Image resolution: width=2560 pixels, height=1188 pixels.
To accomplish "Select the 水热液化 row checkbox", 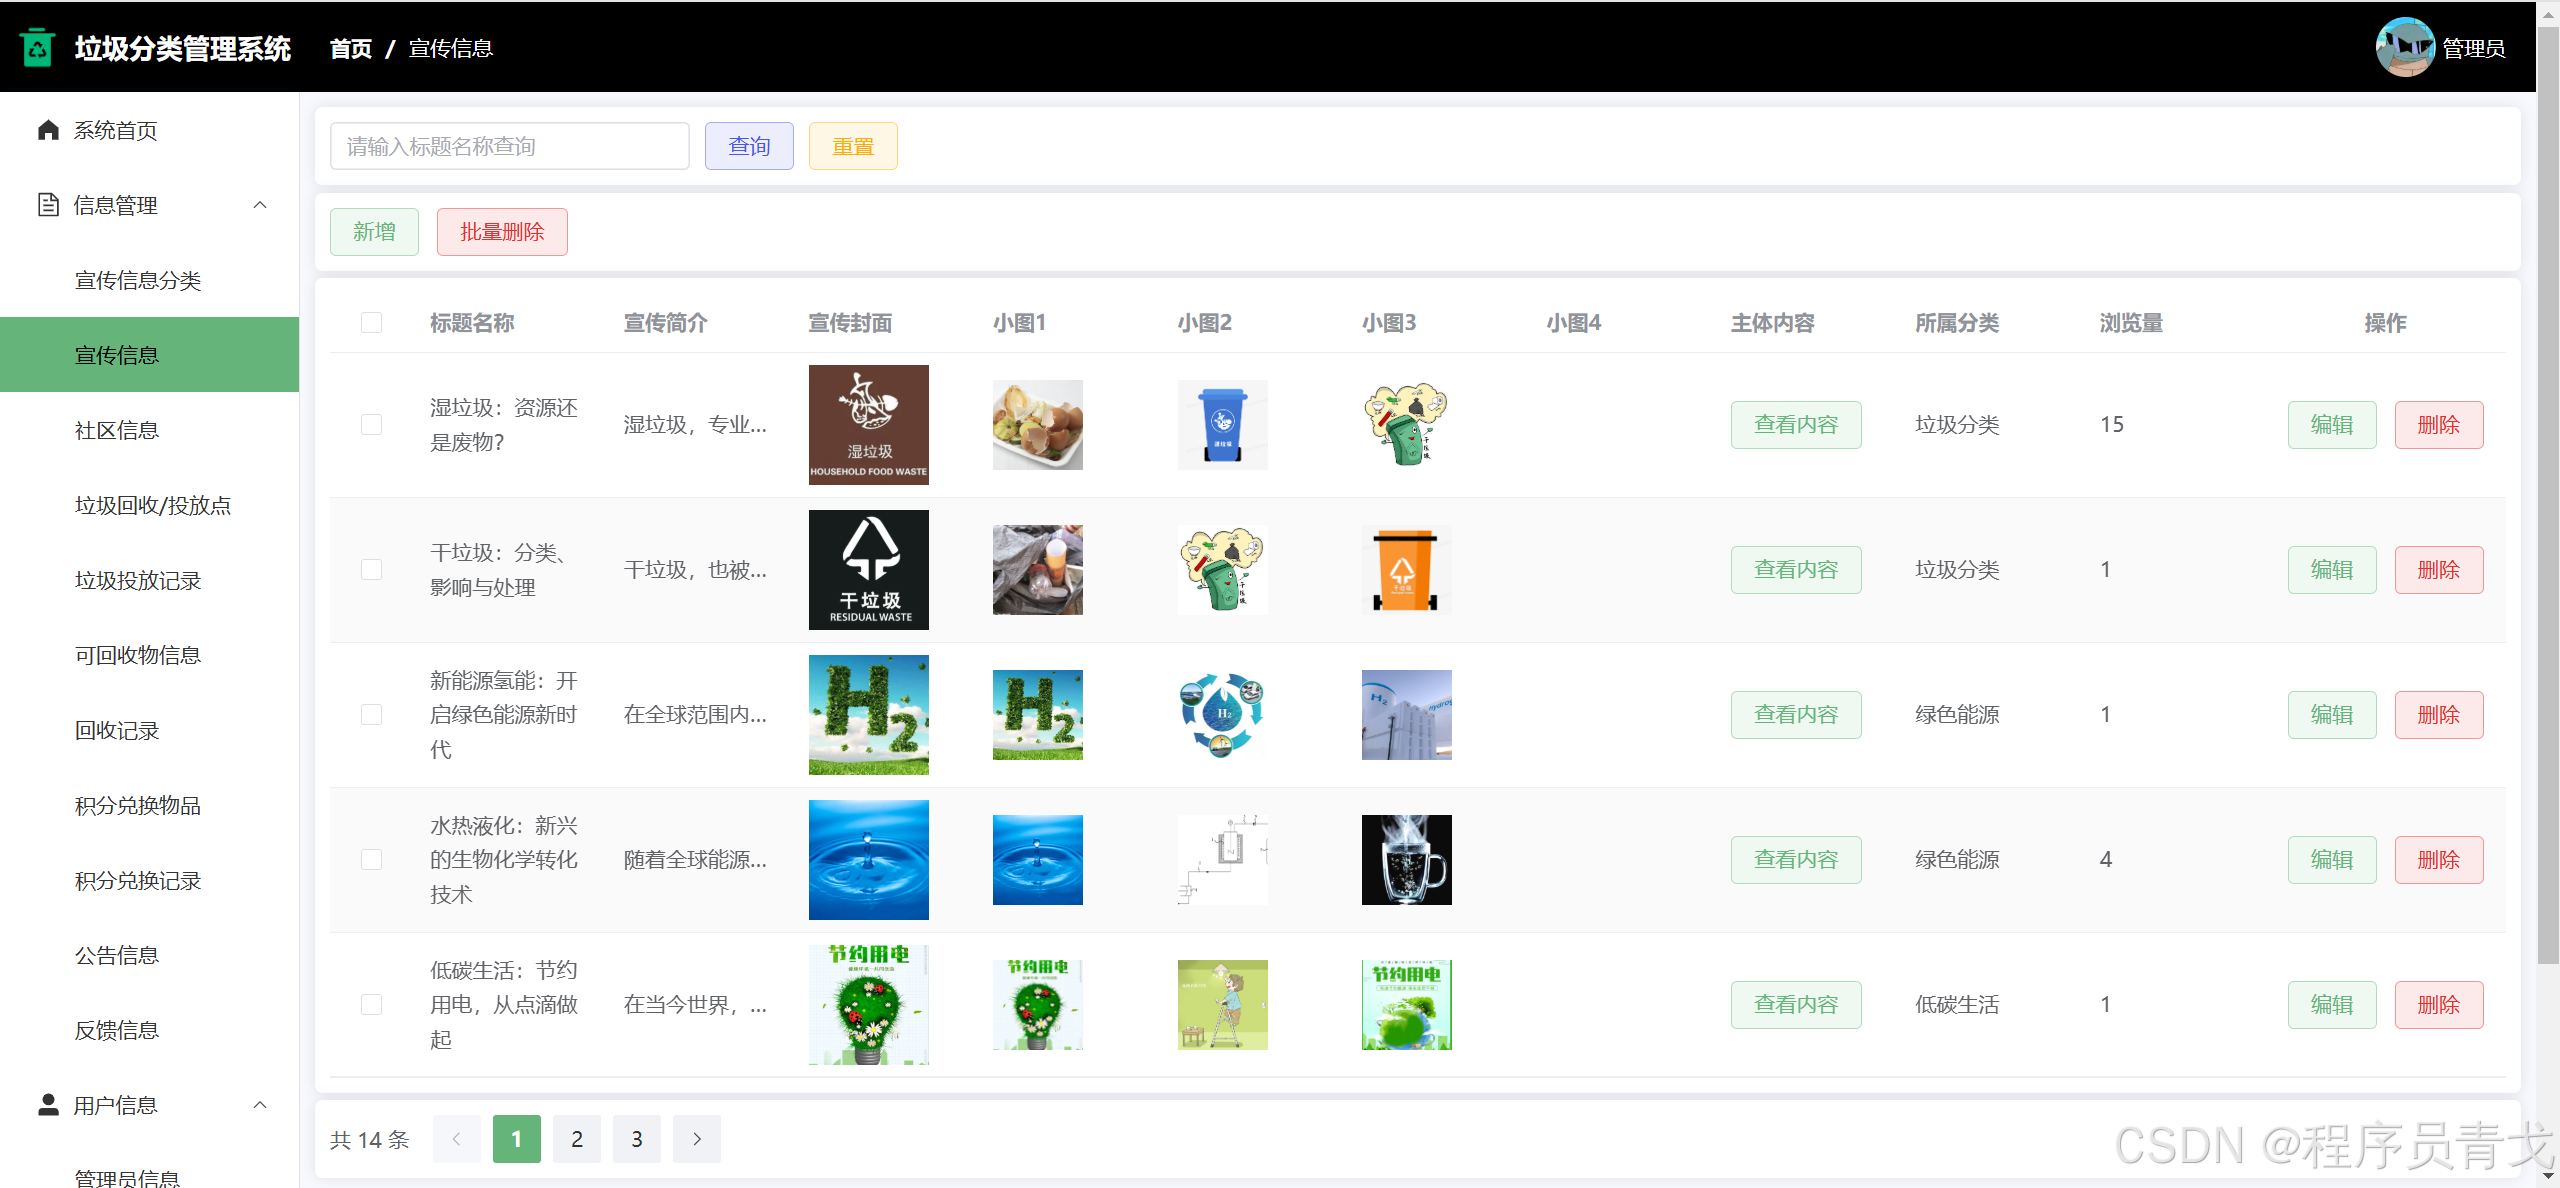I will [371, 860].
